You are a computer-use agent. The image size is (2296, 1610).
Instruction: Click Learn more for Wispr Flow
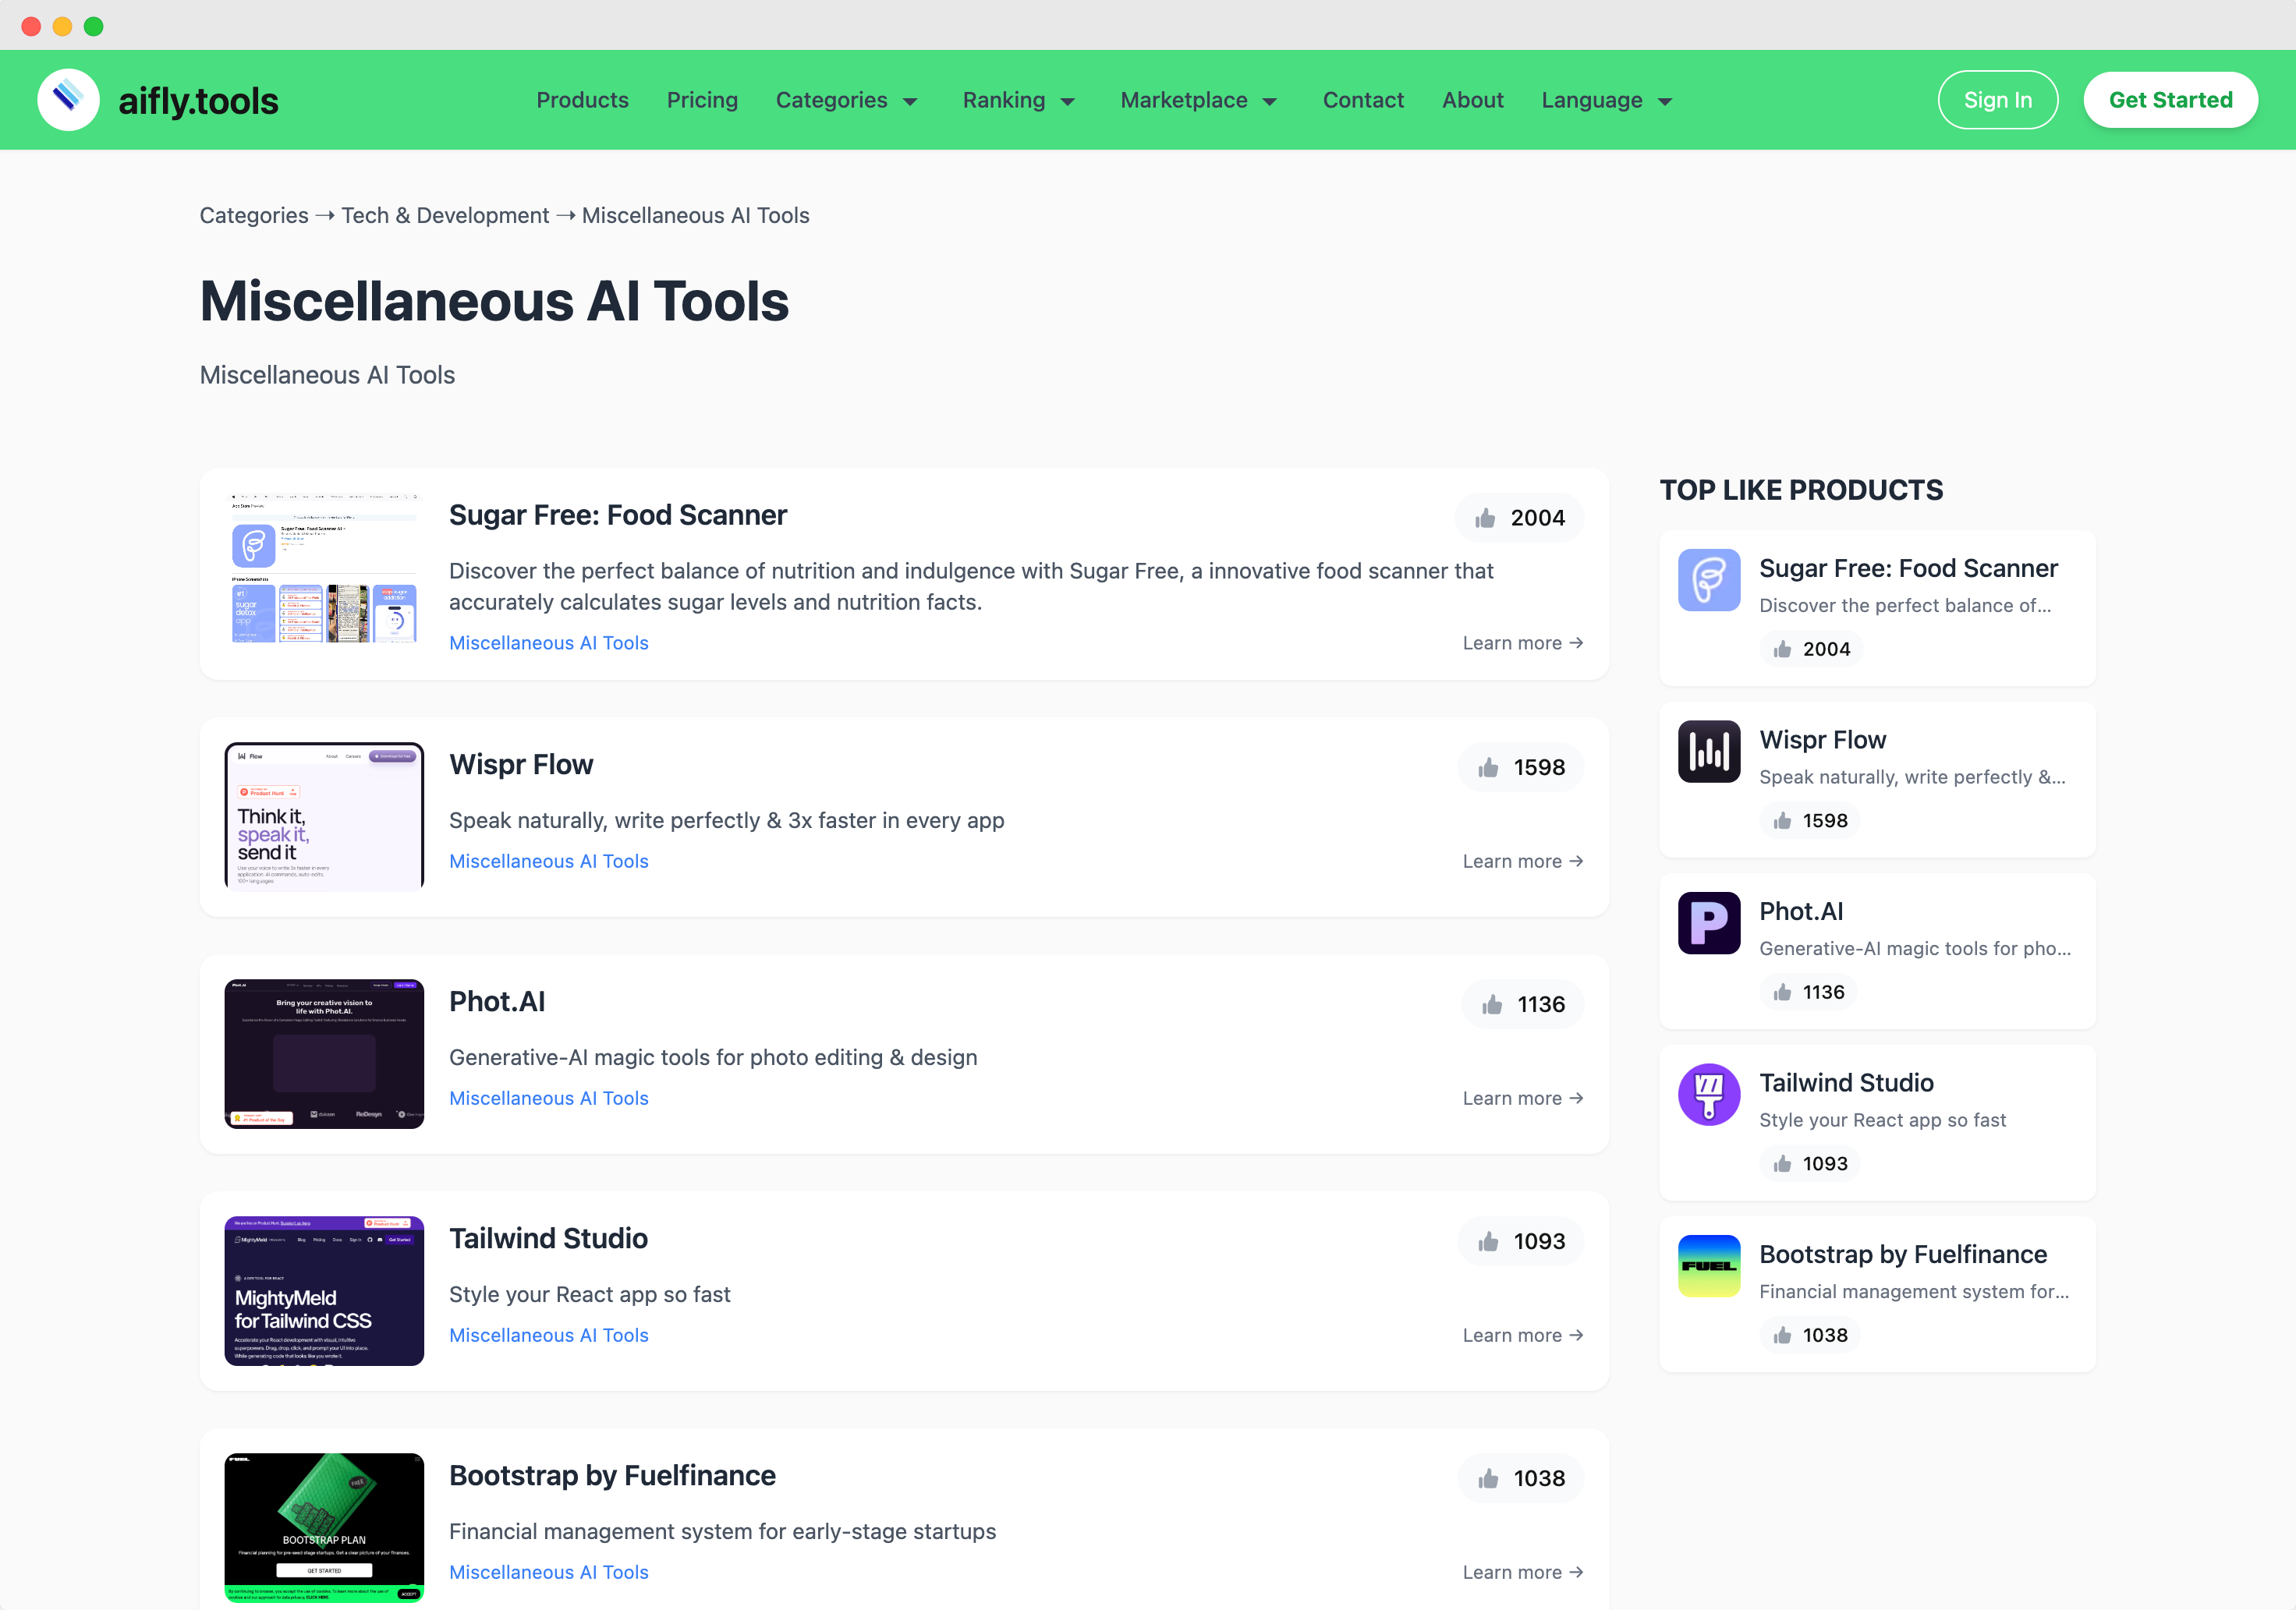click(1522, 861)
